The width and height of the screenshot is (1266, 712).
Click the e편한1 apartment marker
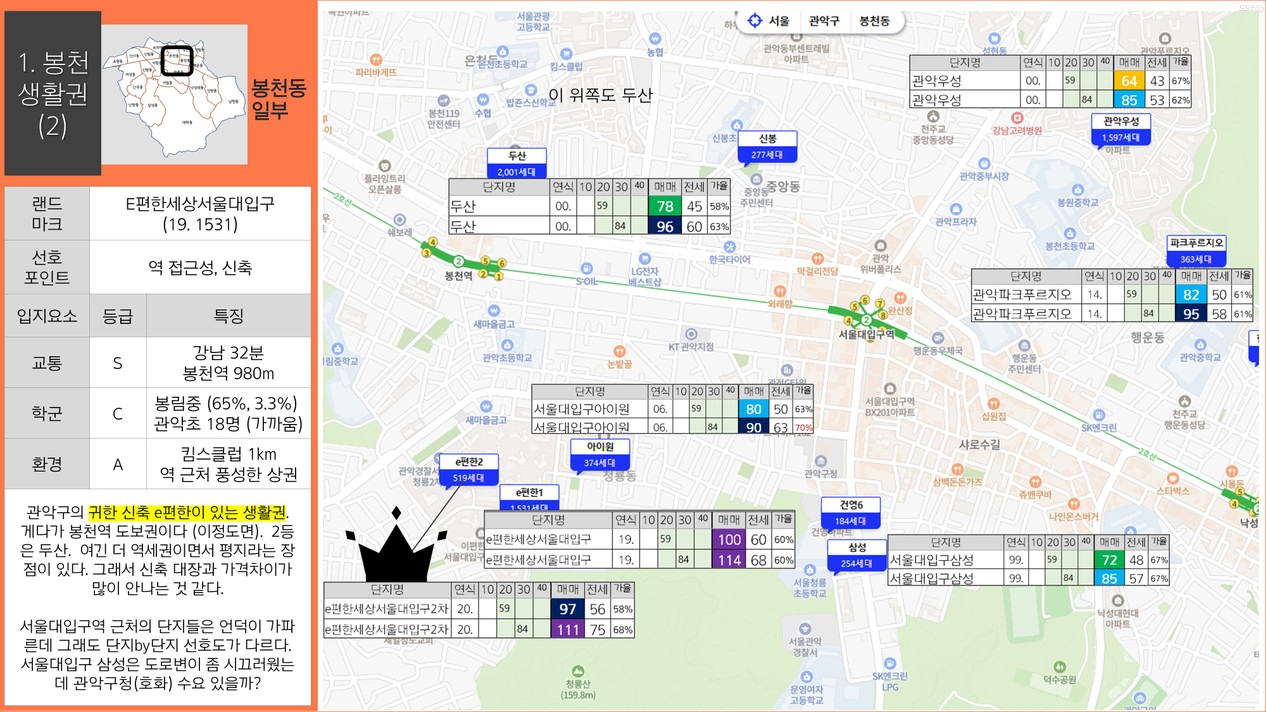click(529, 497)
